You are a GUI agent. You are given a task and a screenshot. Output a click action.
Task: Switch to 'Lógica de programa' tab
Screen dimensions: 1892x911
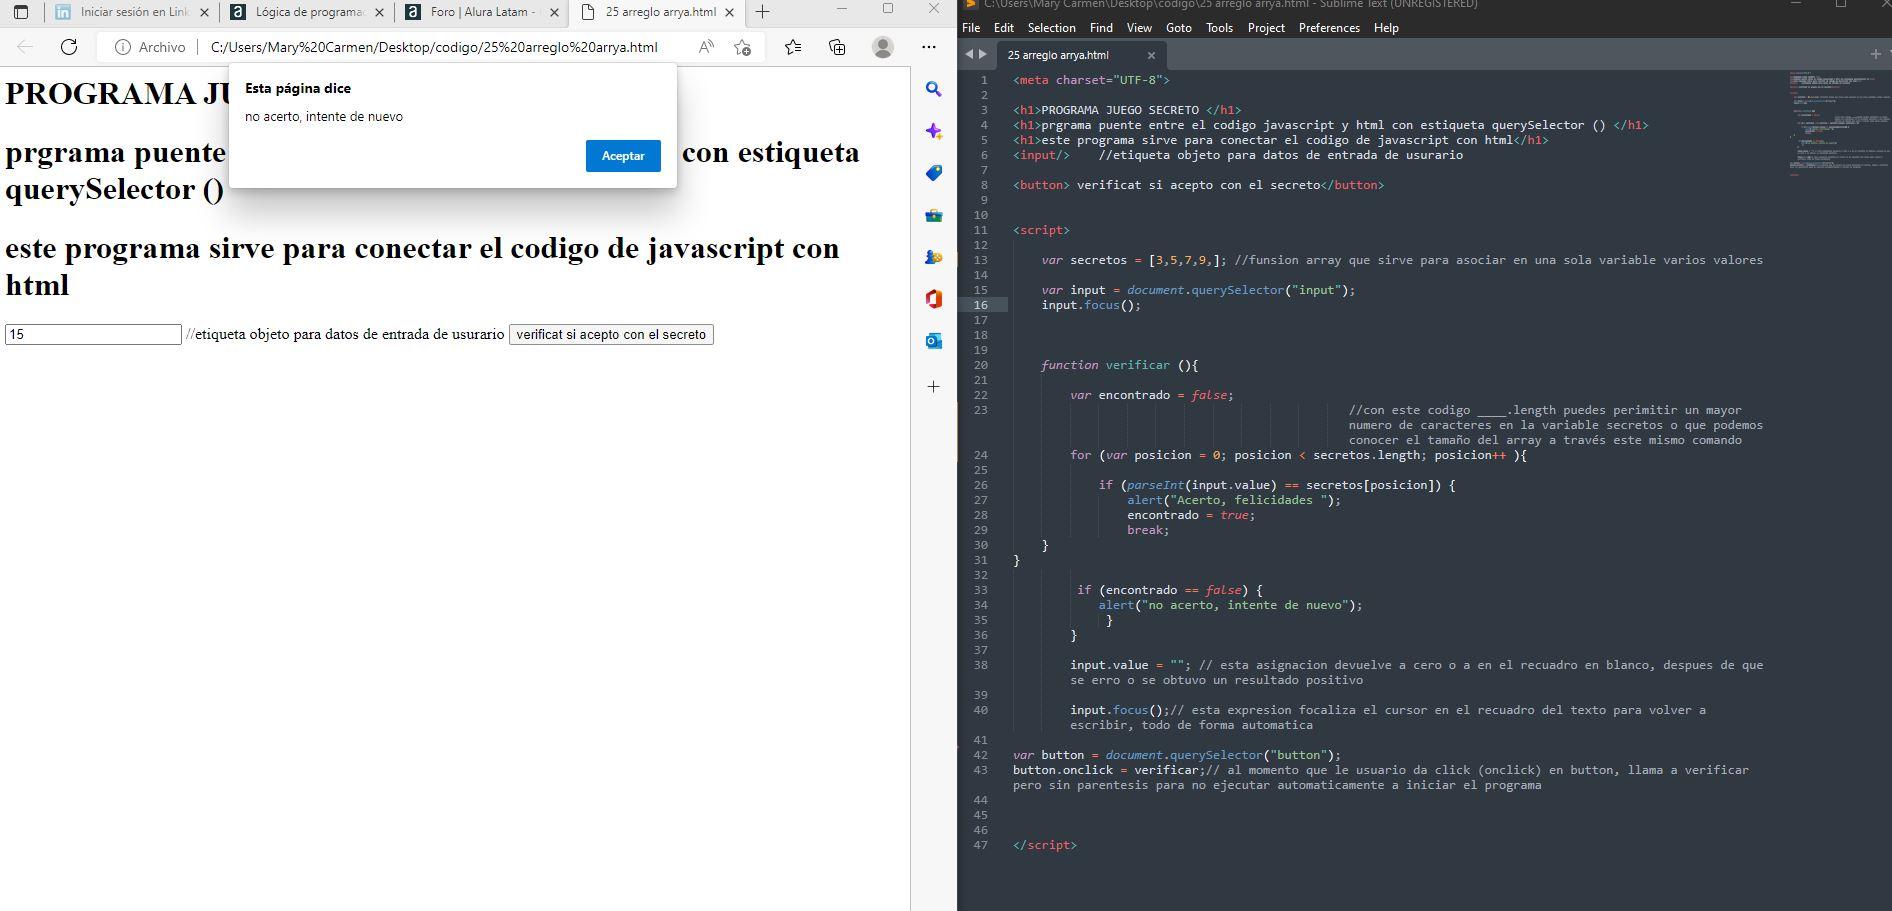click(309, 12)
